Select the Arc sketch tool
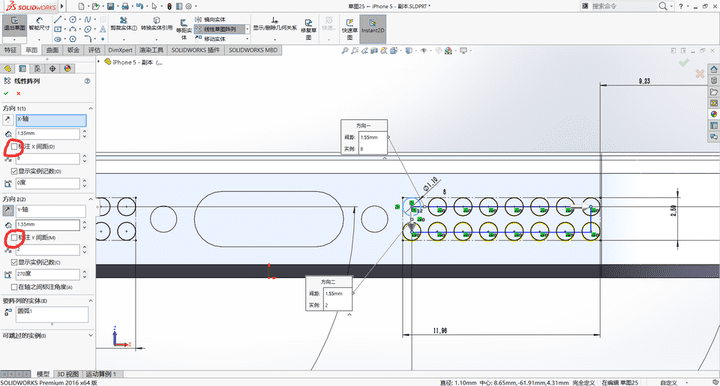The height and width of the screenshot is (386, 720). (73, 29)
